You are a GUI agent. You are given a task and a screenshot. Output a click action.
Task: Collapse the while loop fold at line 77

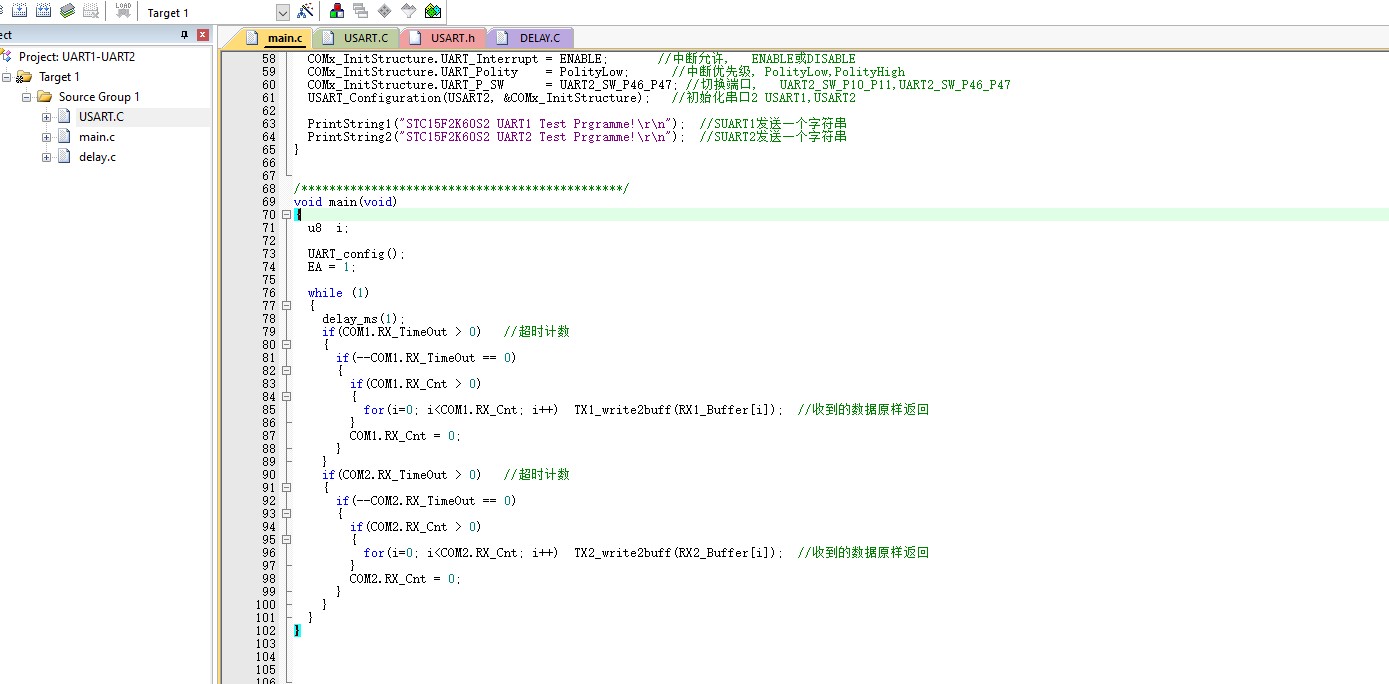[x=287, y=306]
